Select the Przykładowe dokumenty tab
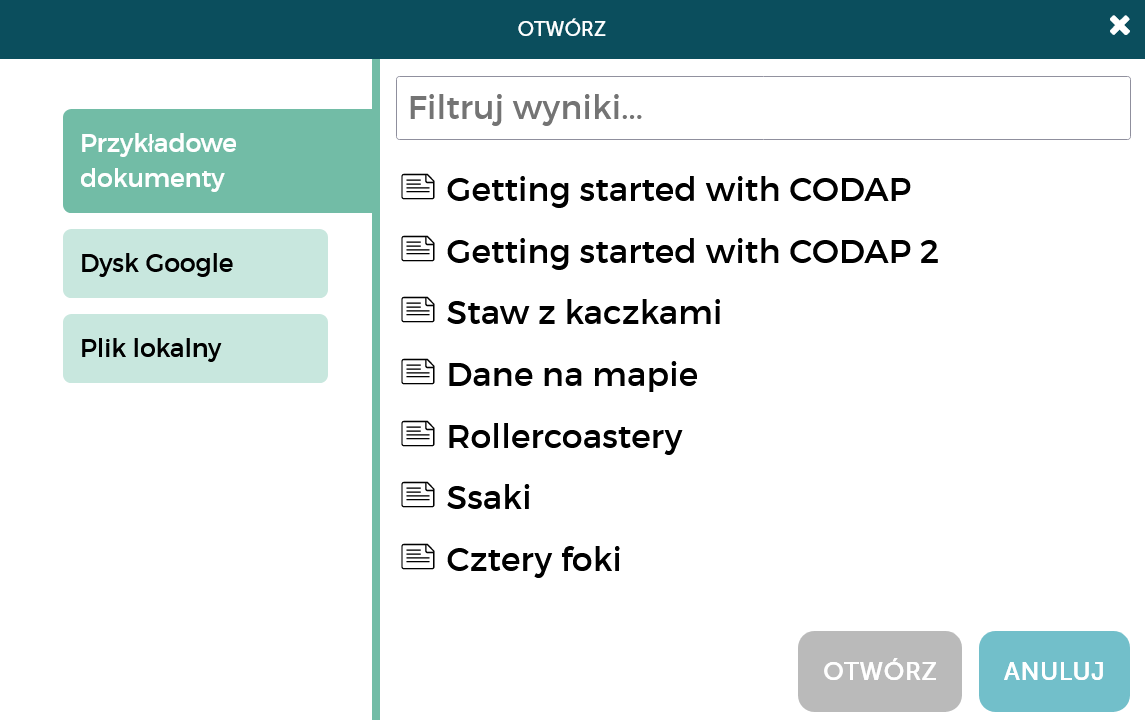The height and width of the screenshot is (720, 1145). (218, 161)
